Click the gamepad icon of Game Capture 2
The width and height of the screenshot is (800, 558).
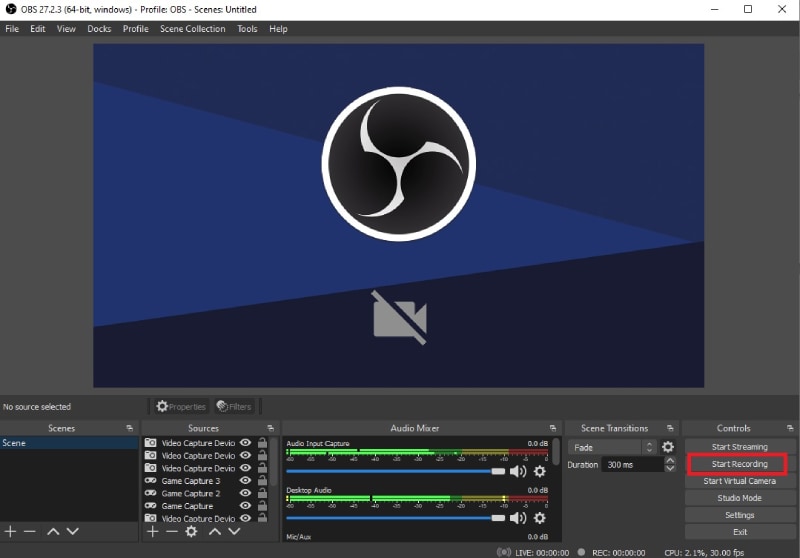pos(151,493)
